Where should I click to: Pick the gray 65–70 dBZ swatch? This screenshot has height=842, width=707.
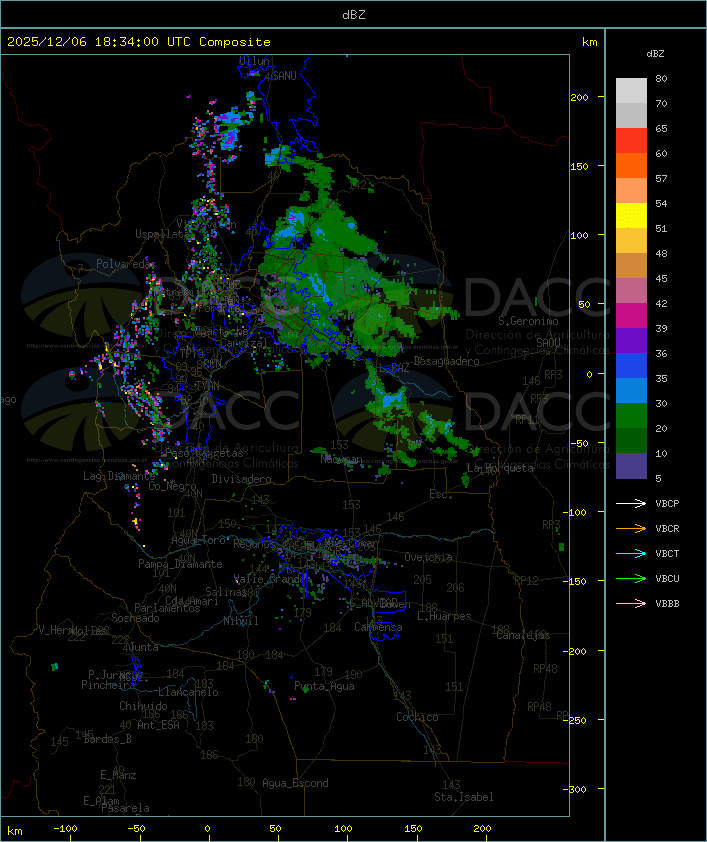click(631, 115)
